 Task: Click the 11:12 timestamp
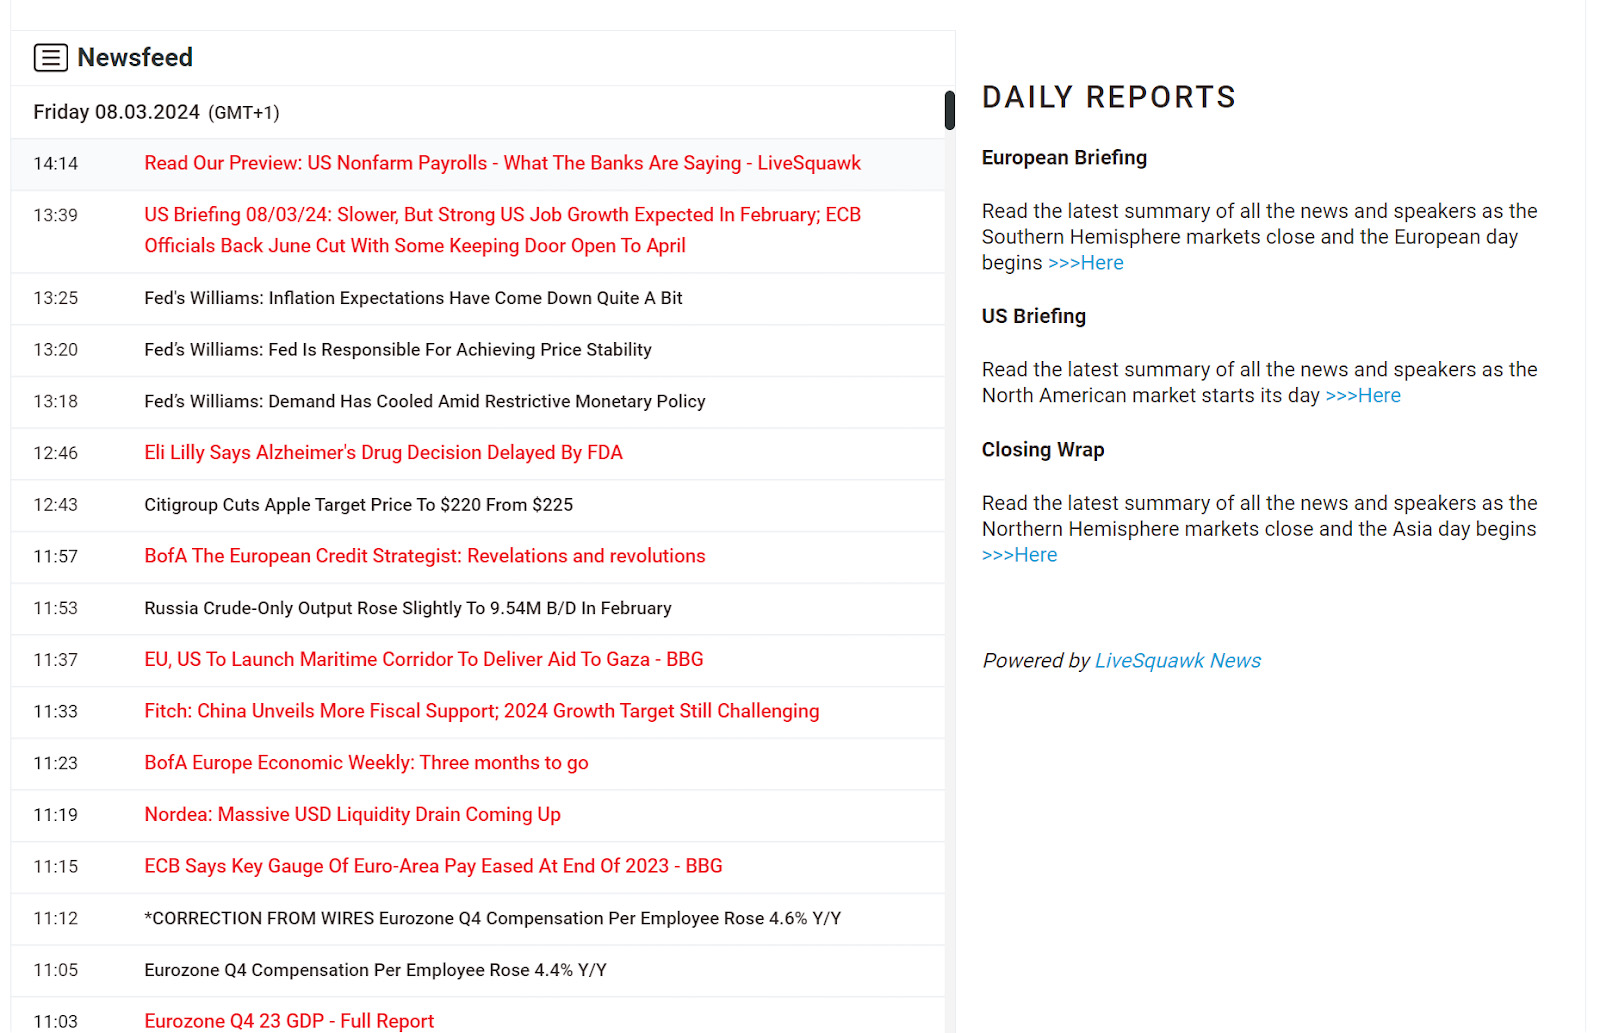pyautogui.click(x=56, y=918)
